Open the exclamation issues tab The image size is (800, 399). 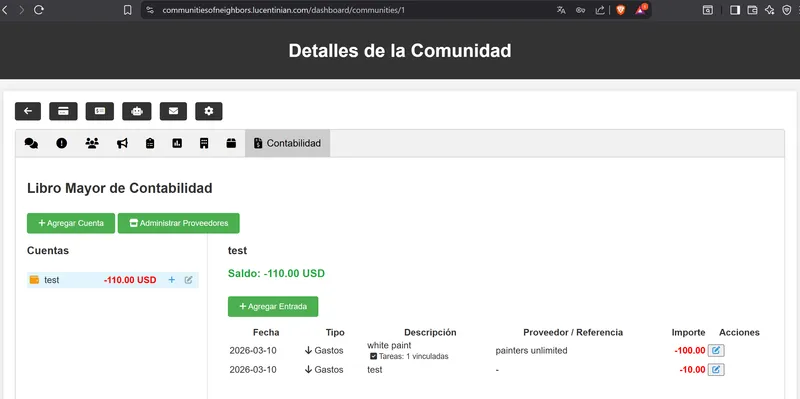click(x=62, y=143)
